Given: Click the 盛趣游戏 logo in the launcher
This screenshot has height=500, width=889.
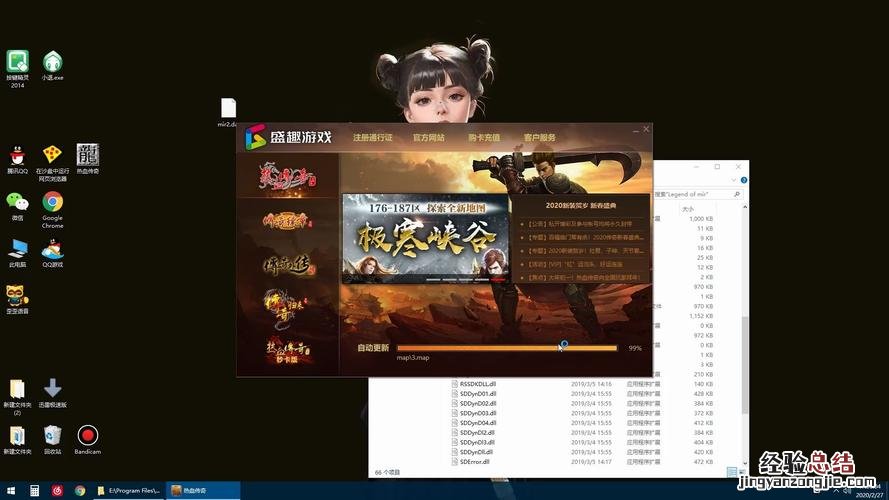Looking at the screenshot, I should coord(289,137).
